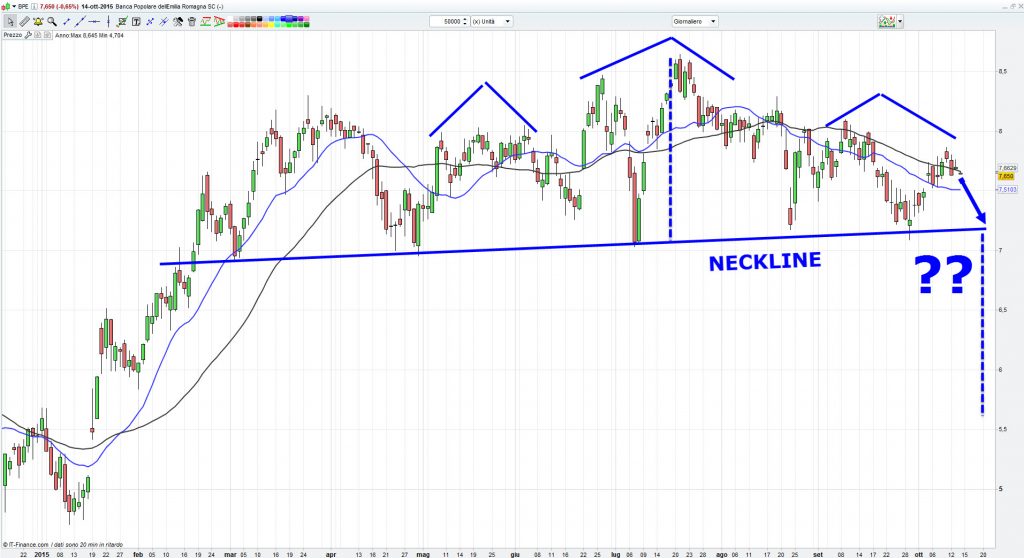Pick the red color swatch
The image size is (1024, 558).
pos(236,25)
